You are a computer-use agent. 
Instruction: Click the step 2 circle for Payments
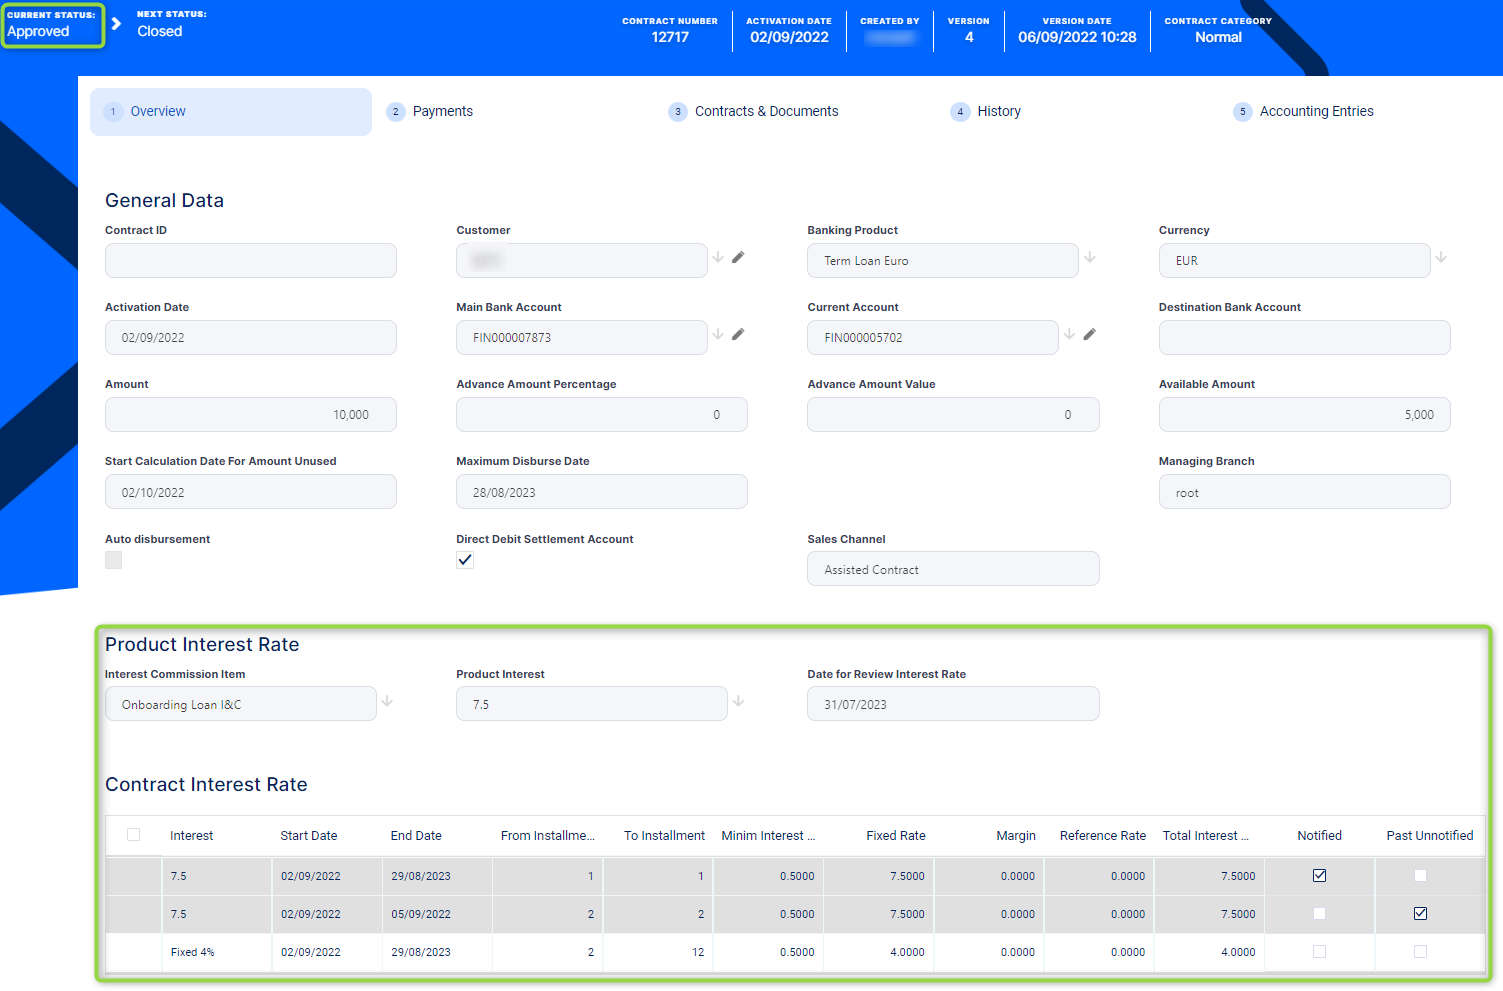tap(396, 112)
